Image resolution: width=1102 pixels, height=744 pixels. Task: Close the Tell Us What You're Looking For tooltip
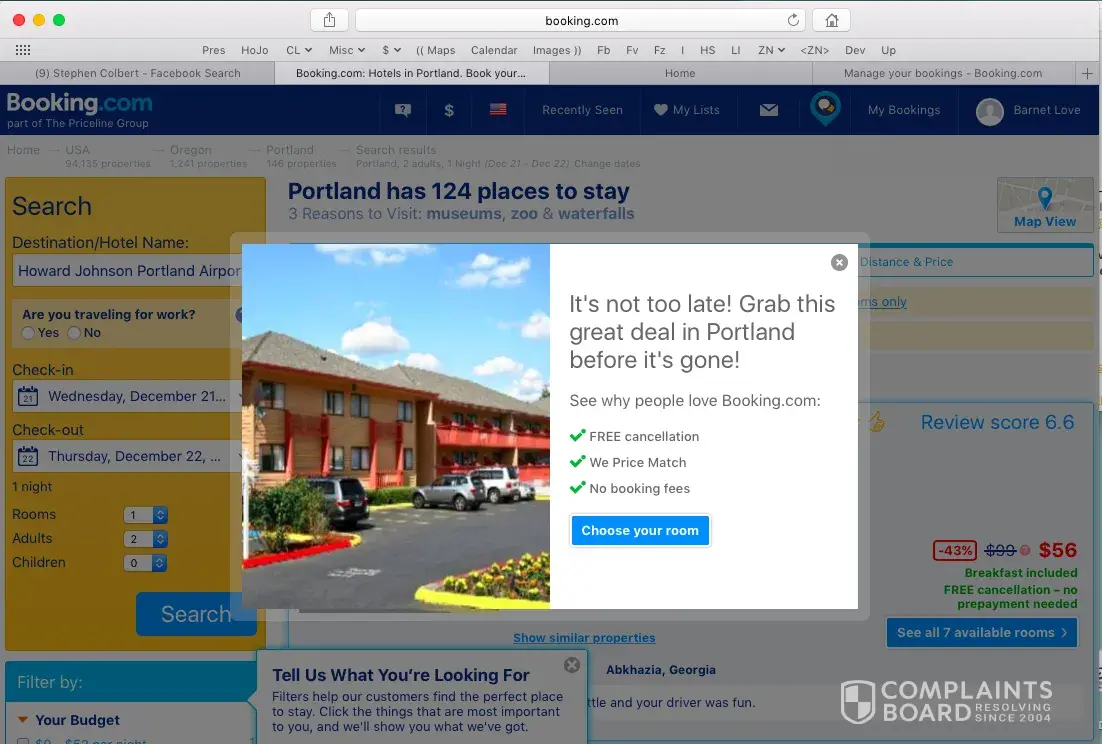572,665
